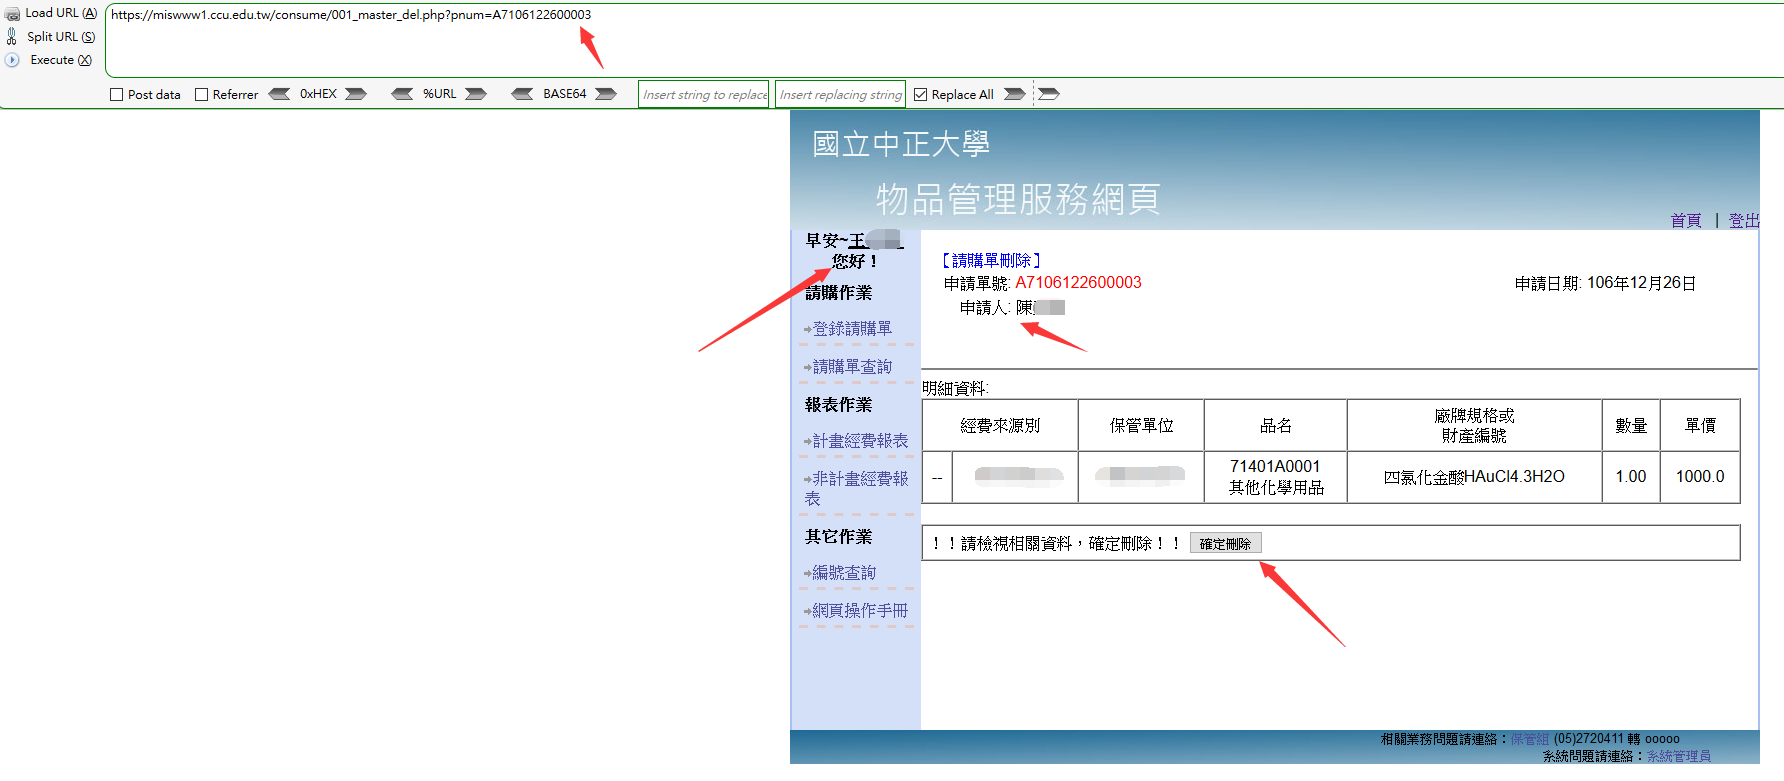Click the Load URL (A) label
This screenshot has height=781, width=1784.
click(x=61, y=13)
